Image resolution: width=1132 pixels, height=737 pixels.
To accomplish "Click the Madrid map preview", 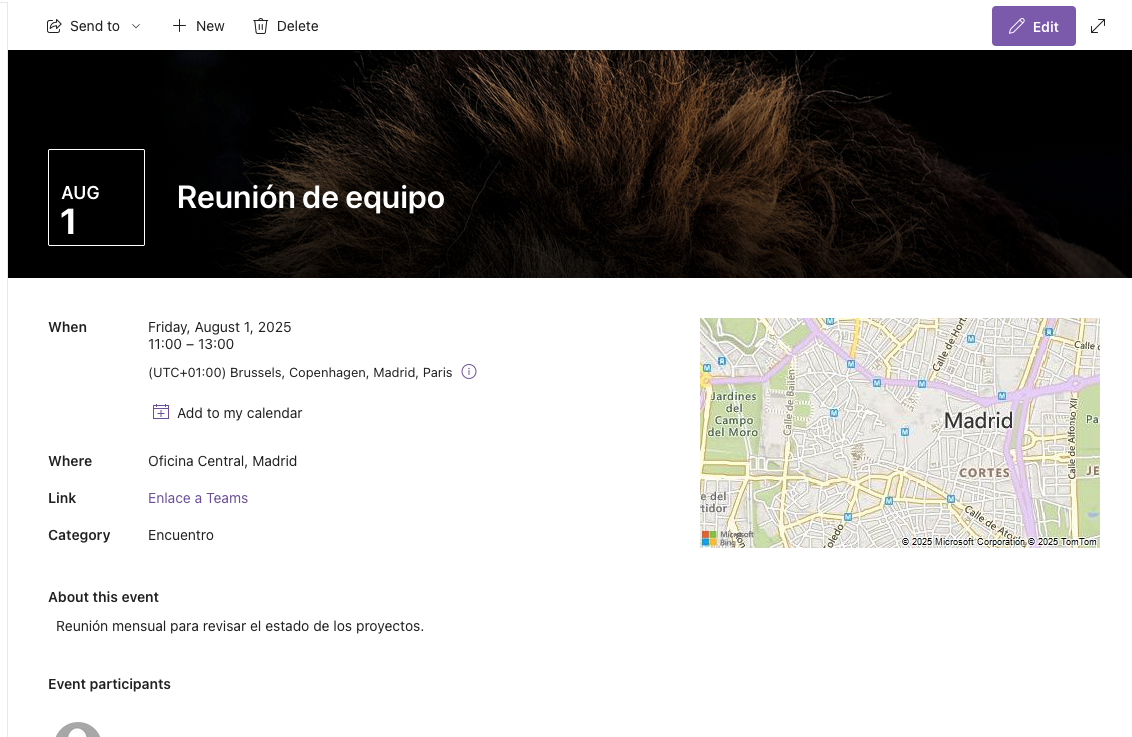I will (900, 433).
